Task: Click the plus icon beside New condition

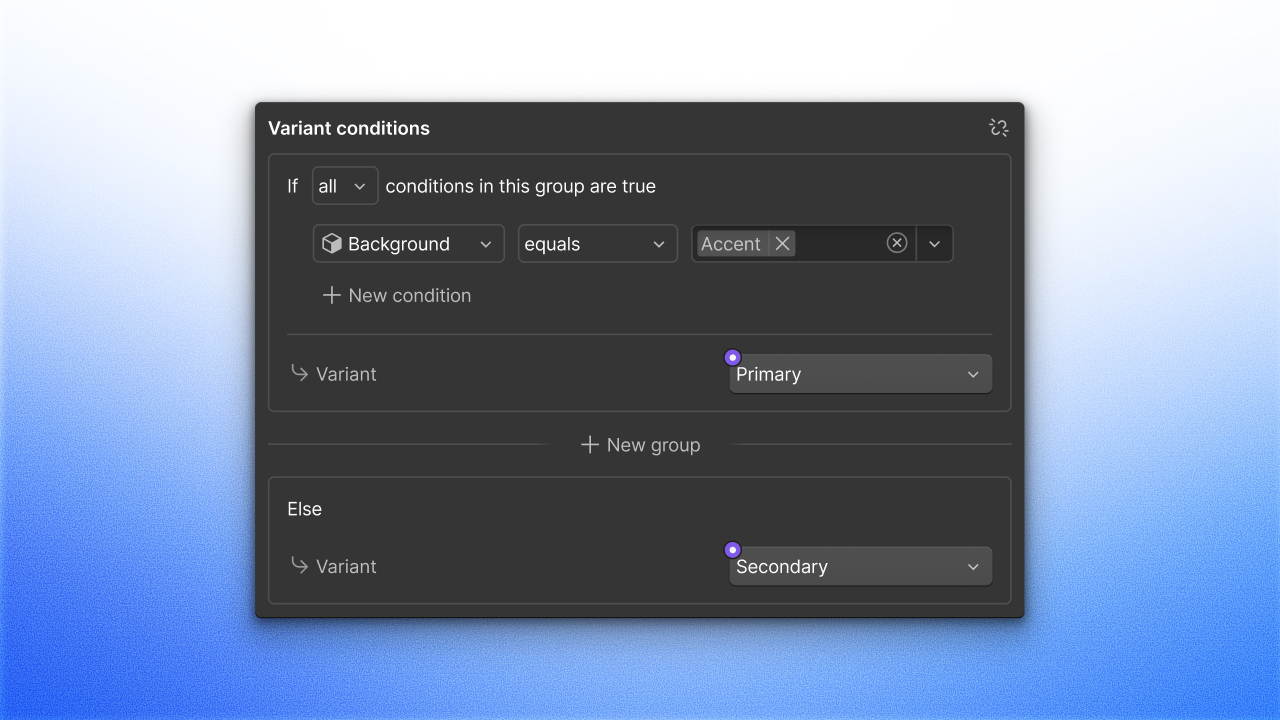Action: pos(331,295)
